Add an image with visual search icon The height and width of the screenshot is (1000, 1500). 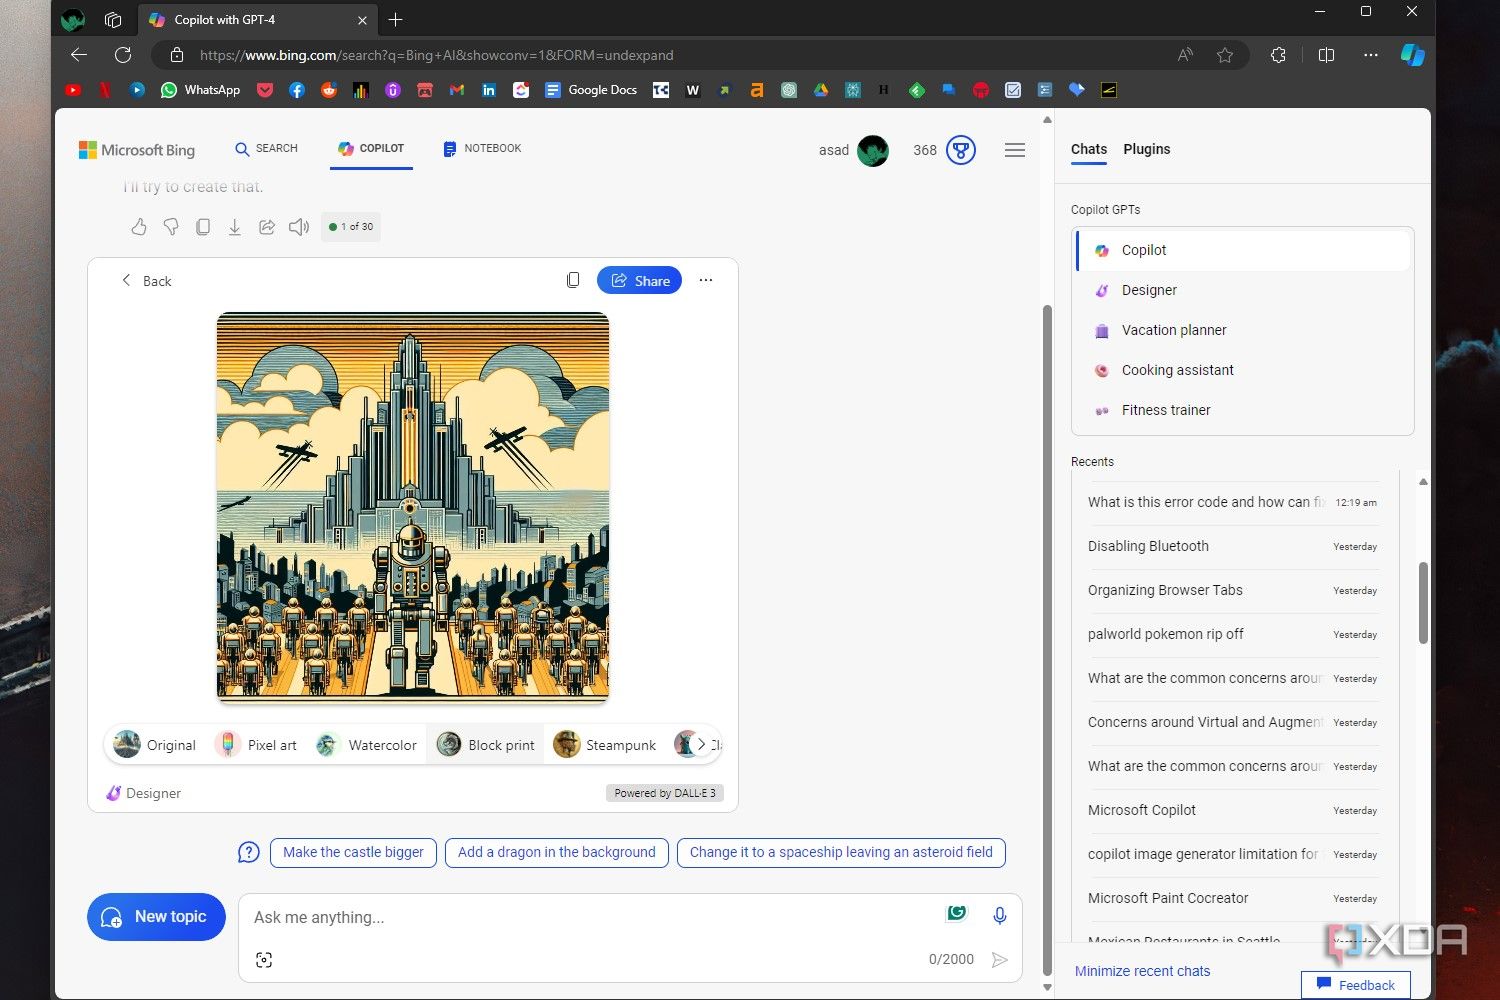point(264,960)
